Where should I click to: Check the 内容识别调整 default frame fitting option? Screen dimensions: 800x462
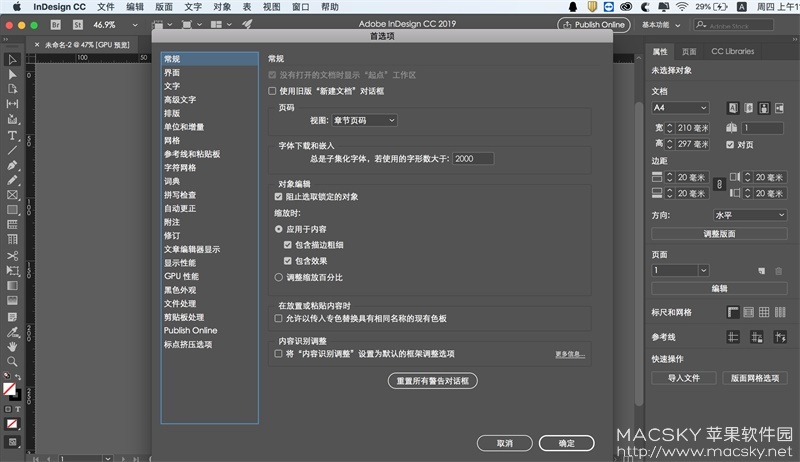point(279,354)
